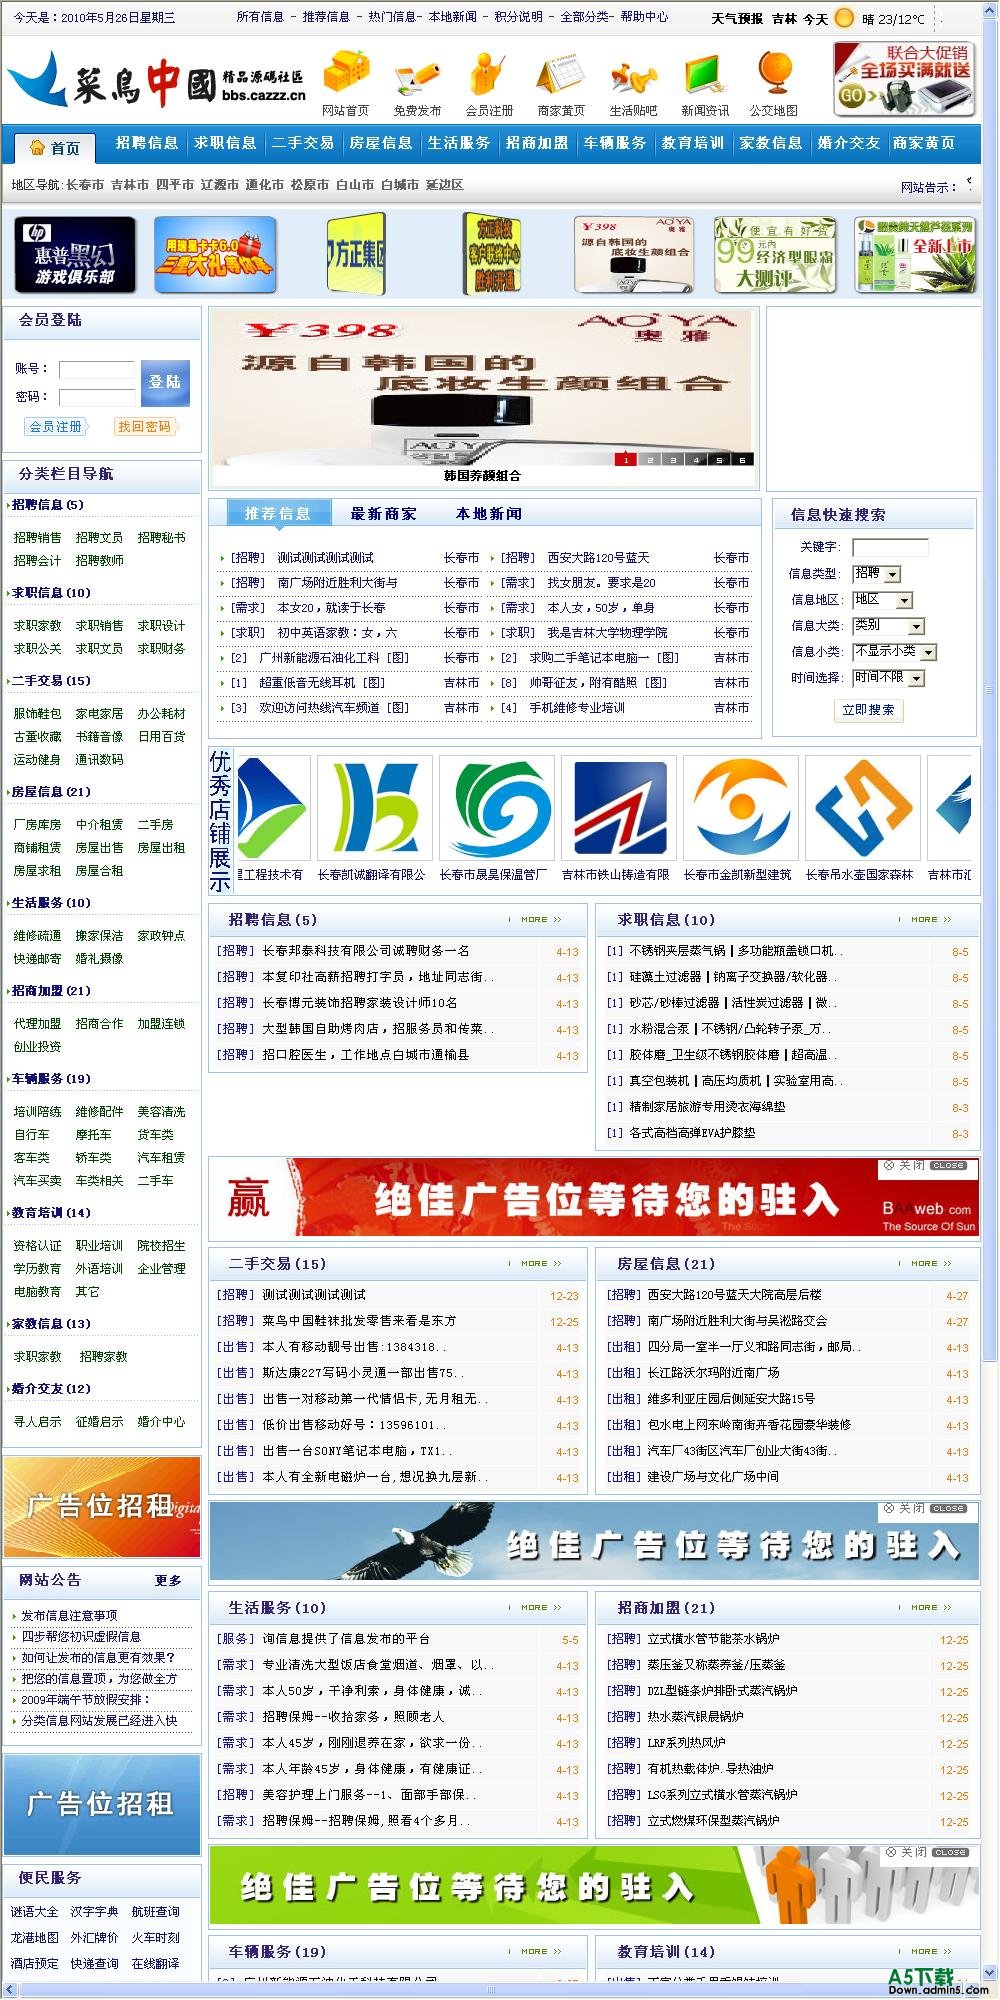Open the 信息地区 dropdown
Image resolution: width=1000 pixels, height=2000 pixels.
click(x=883, y=600)
